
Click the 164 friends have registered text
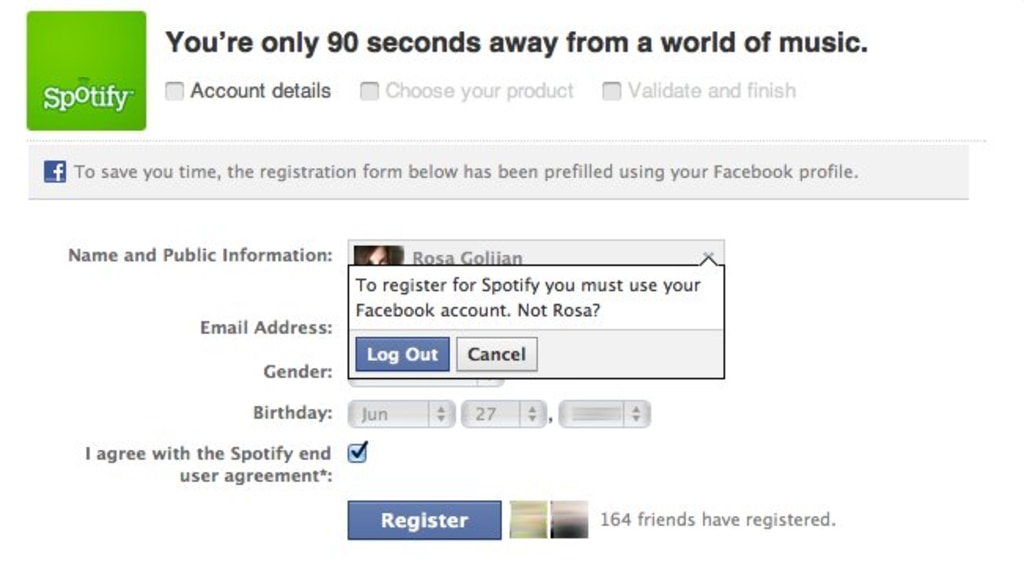[717, 520]
